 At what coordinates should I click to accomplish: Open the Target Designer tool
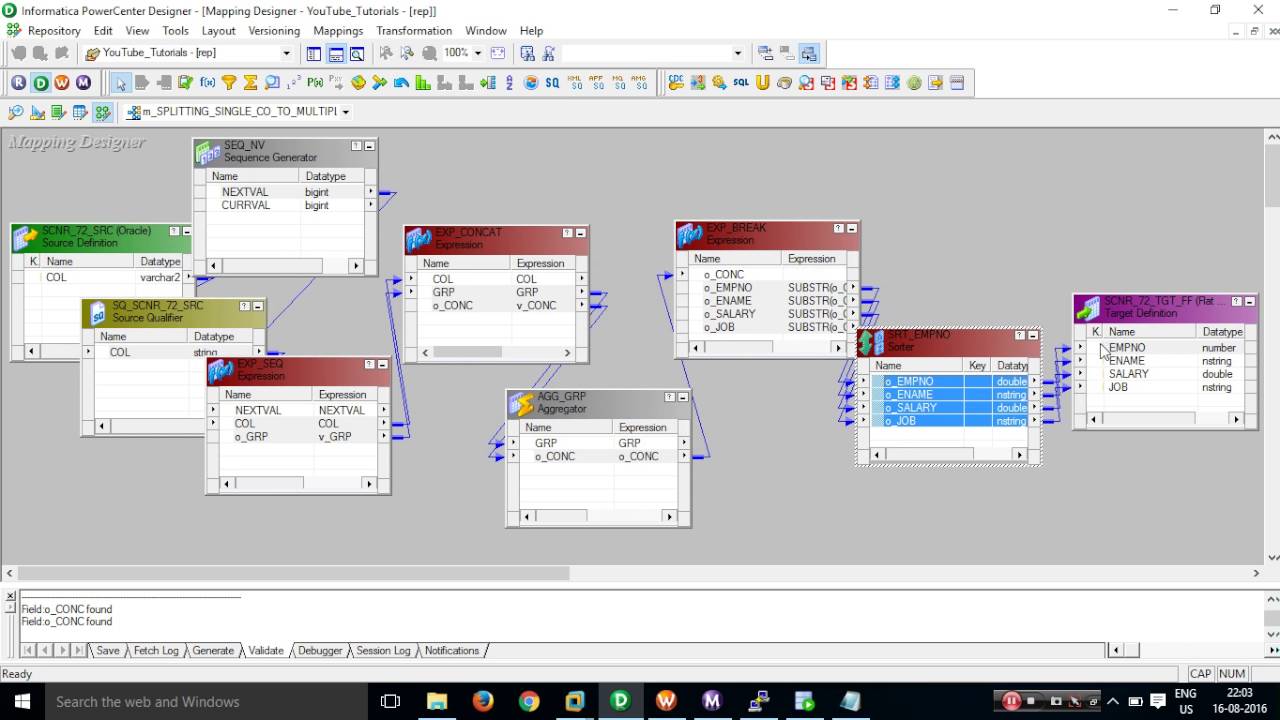coord(37,112)
